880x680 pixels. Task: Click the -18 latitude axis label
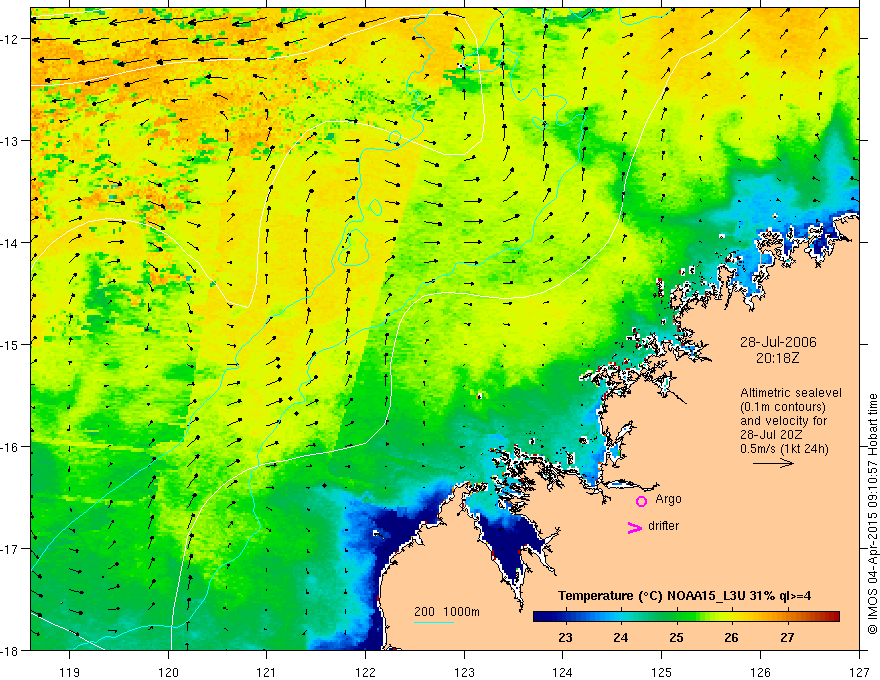click(x=10, y=650)
